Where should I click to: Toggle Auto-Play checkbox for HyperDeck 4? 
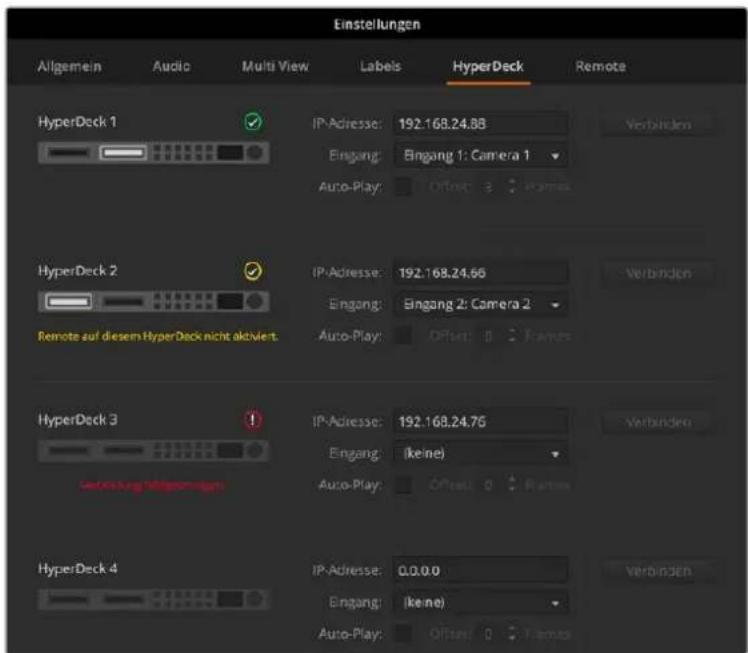(403, 633)
